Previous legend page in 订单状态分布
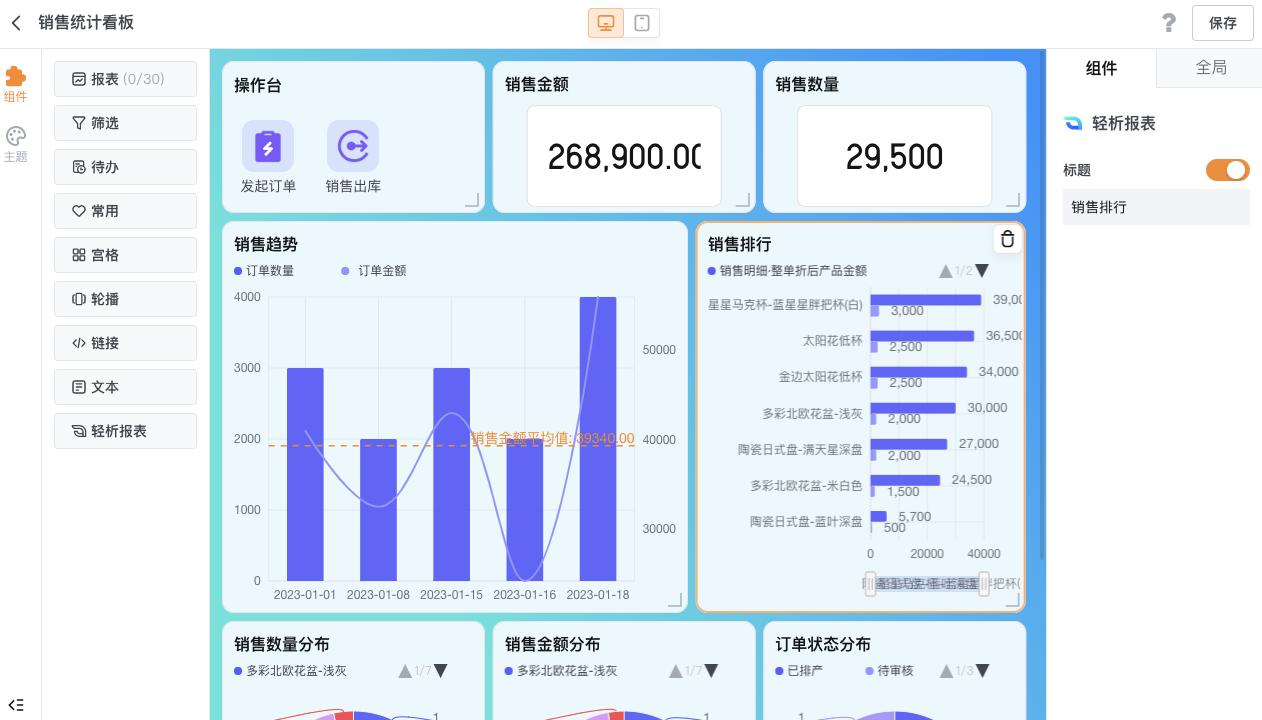 tap(946, 671)
